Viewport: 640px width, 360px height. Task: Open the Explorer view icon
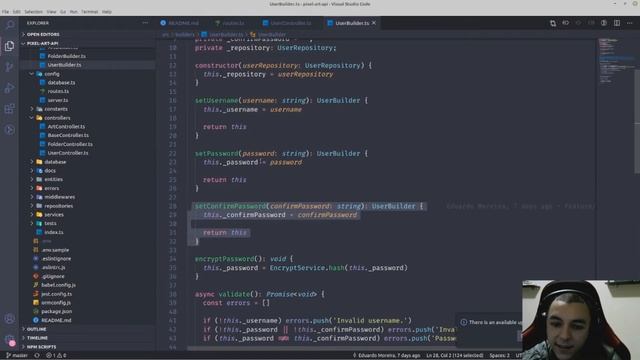point(9,46)
